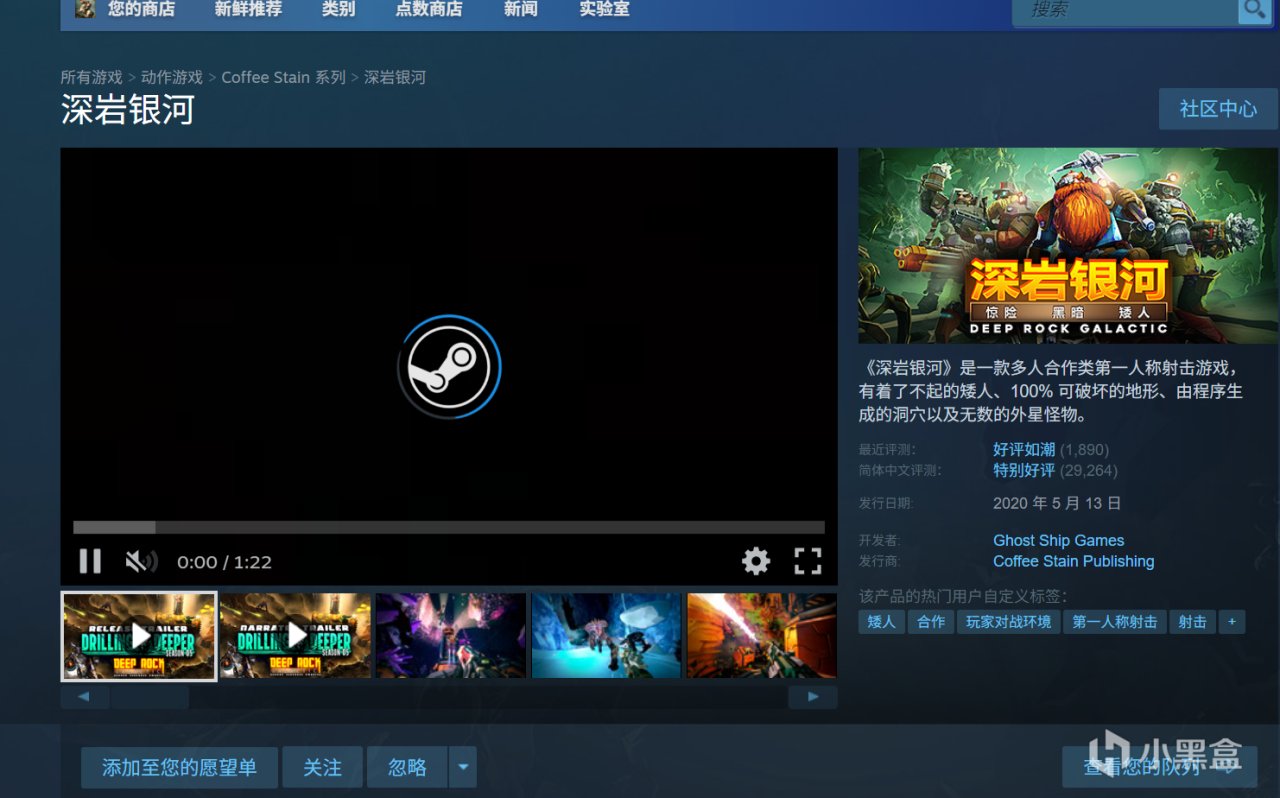Open the blue ice cave screenshot thumbnail
1280x798 pixels.
tap(606, 636)
